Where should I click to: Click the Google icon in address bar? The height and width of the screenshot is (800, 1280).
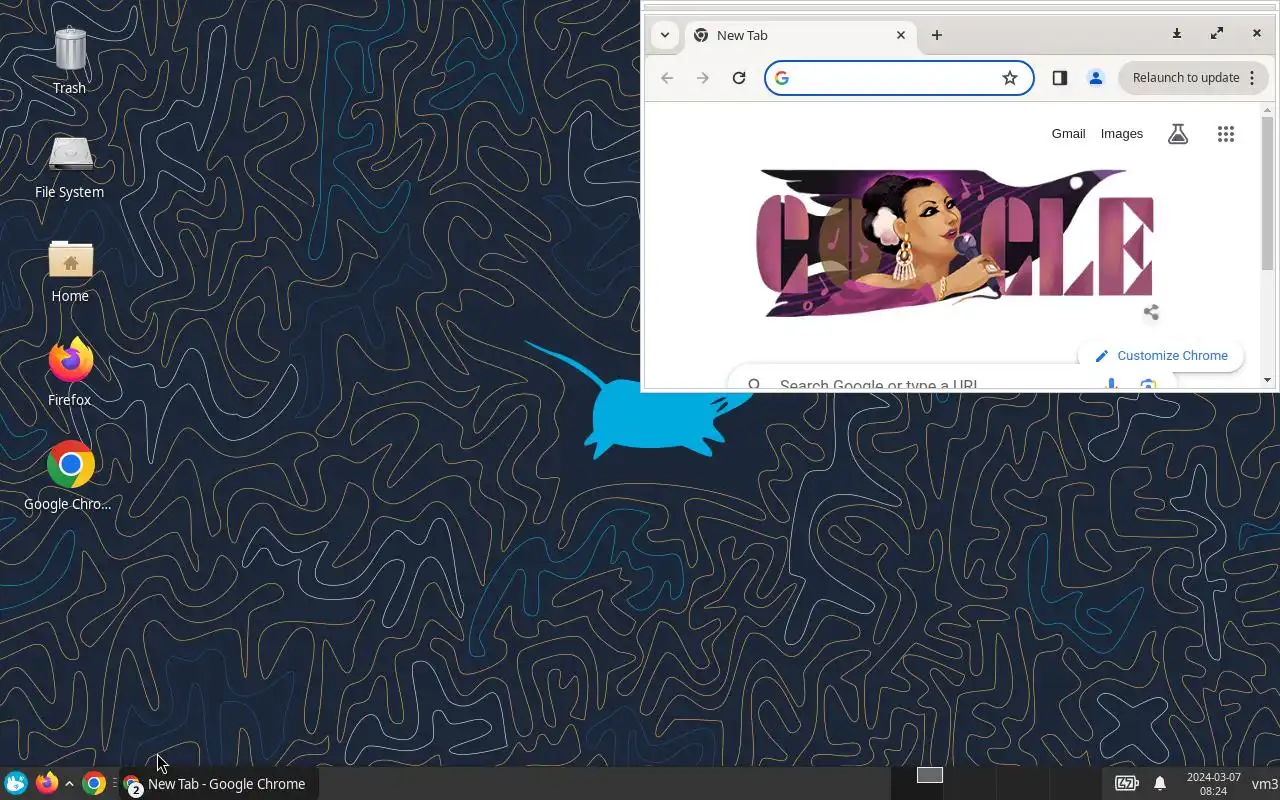pyautogui.click(x=782, y=78)
